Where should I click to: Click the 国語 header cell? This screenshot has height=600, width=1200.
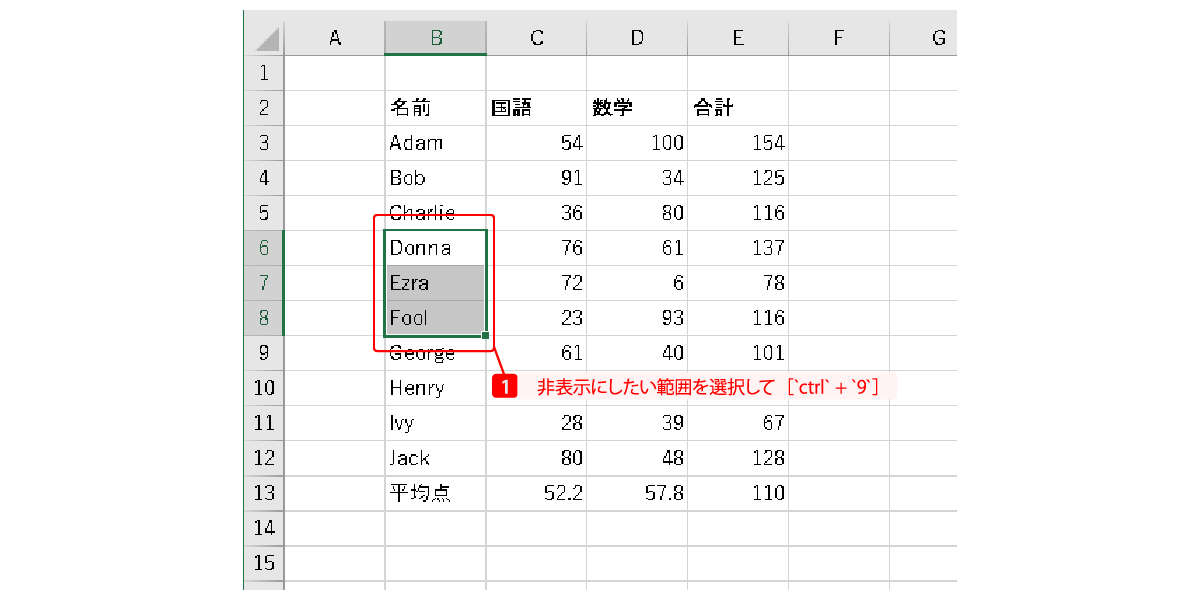tap(537, 108)
